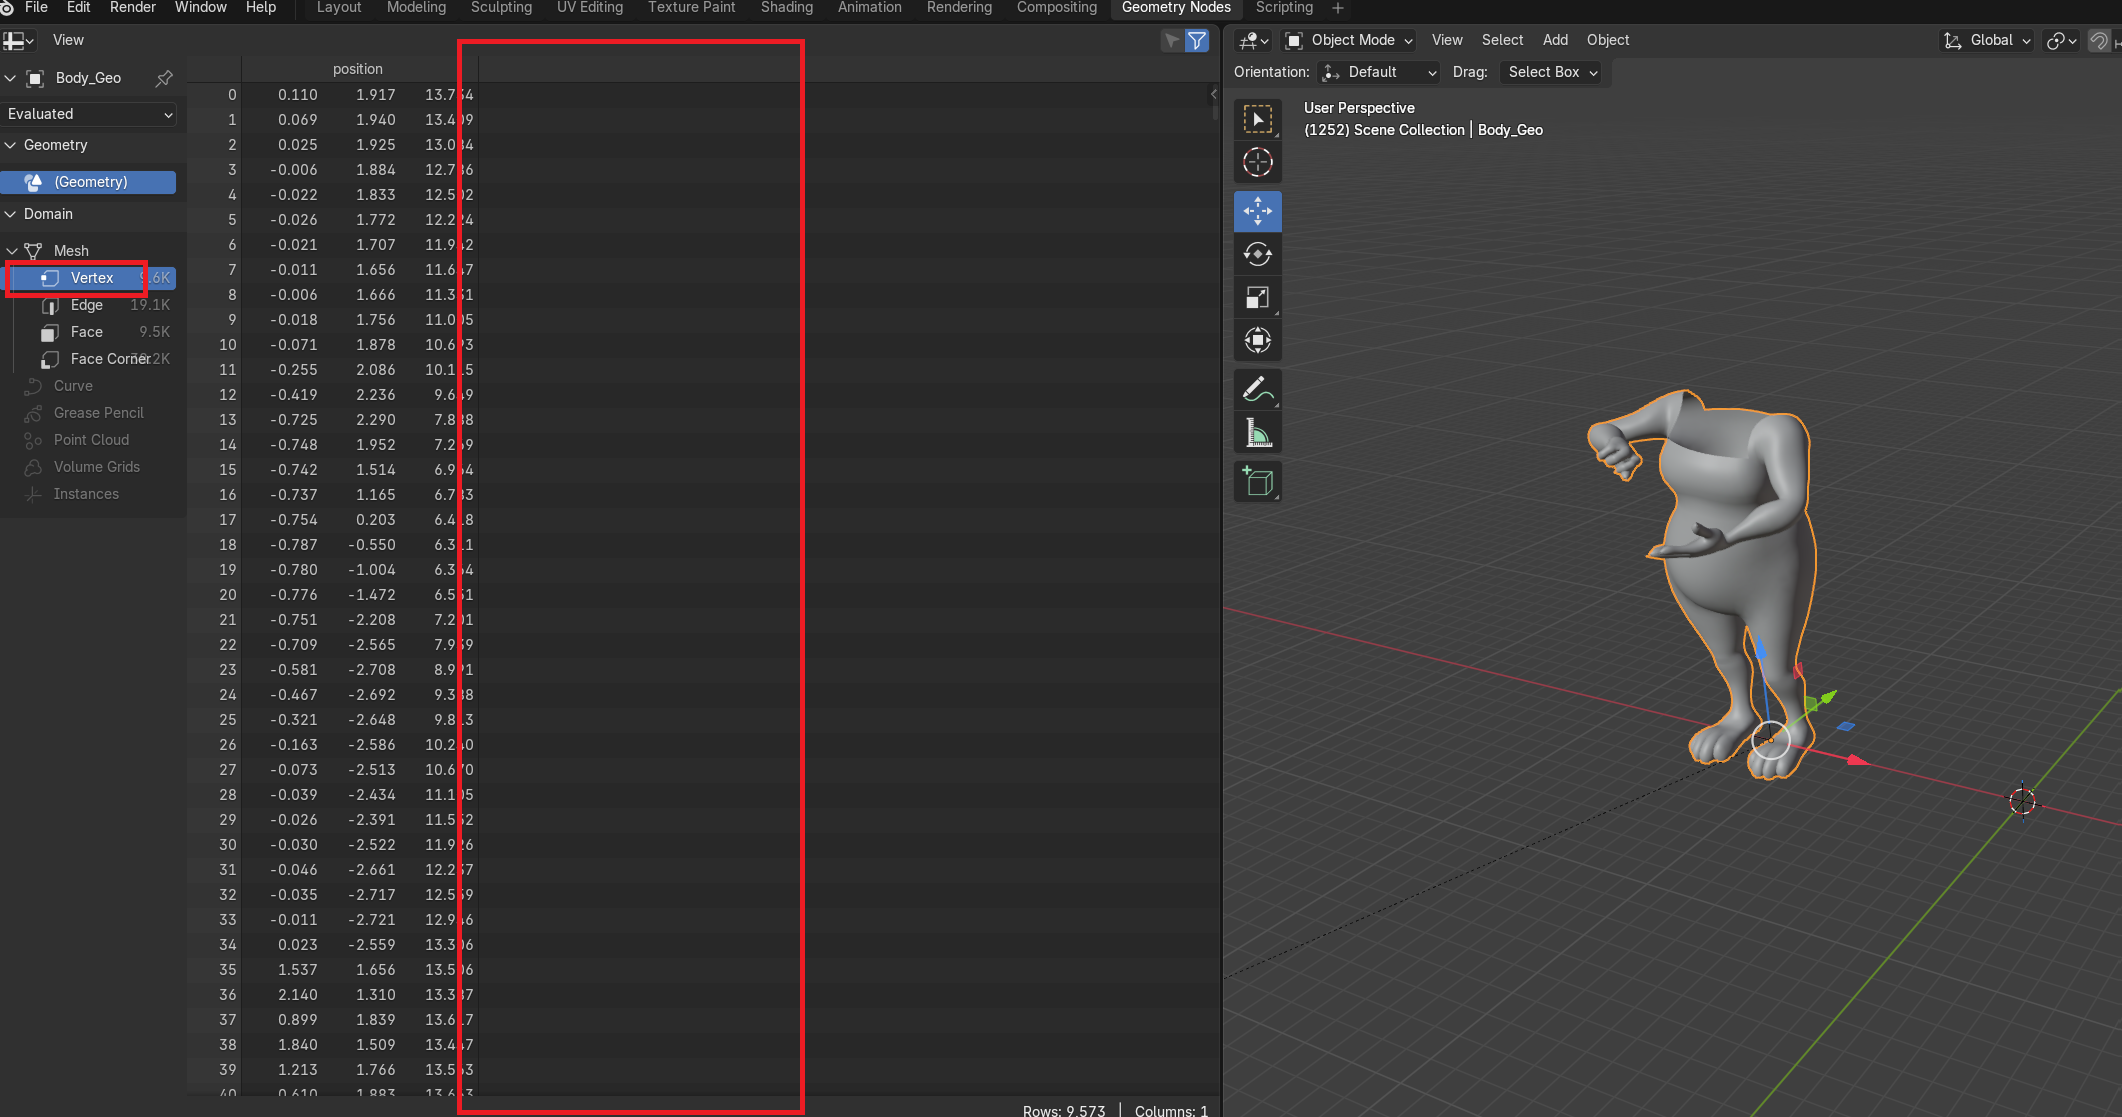Switch to Scripting workspace tab
The image size is (2122, 1117).
1284,8
